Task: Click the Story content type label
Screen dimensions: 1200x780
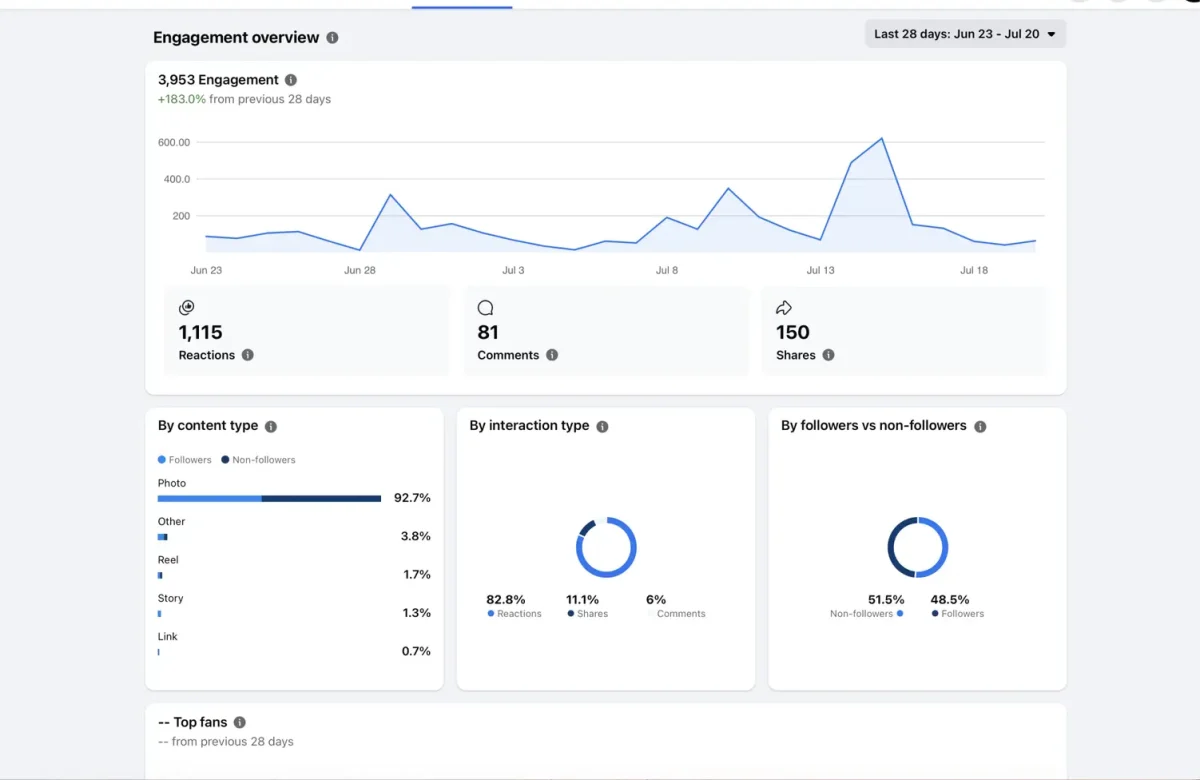Action: [x=171, y=598]
